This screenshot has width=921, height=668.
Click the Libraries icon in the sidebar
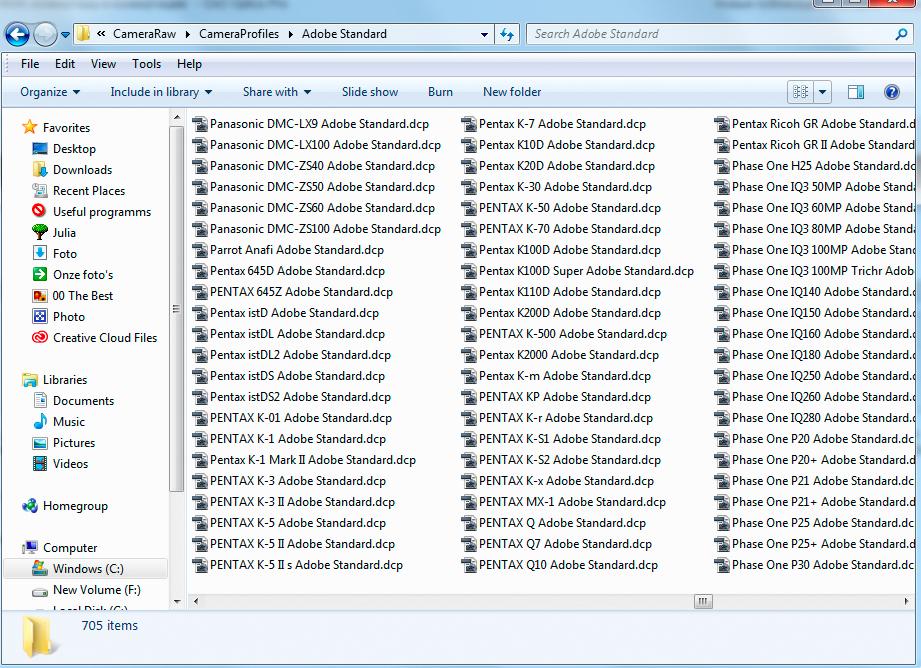coord(29,380)
